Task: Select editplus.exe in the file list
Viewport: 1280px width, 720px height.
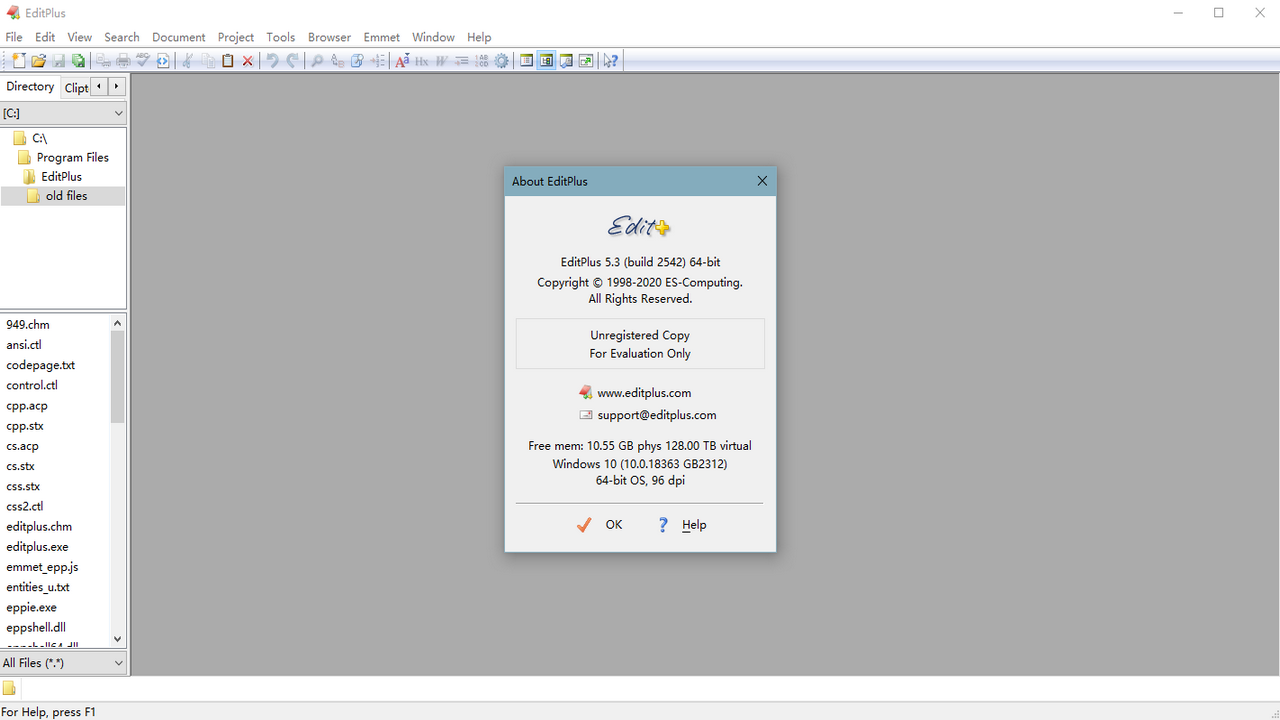Action: (37, 546)
